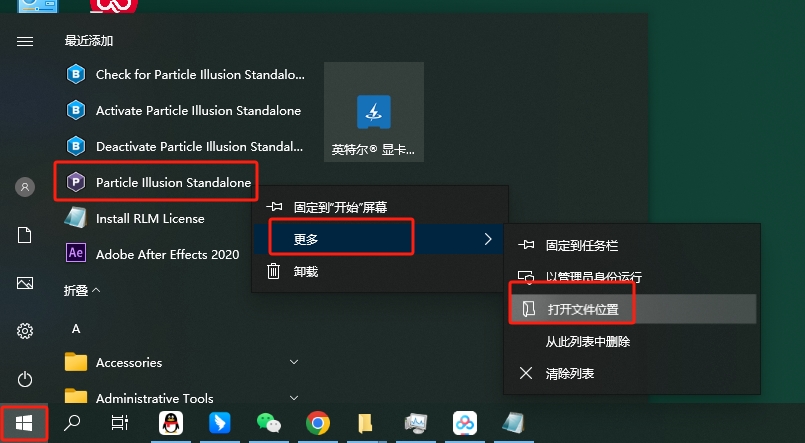Image resolution: width=805 pixels, height=443 pixels.
Task: Open the 更多 submenu
Action: (x=380, y=239)
